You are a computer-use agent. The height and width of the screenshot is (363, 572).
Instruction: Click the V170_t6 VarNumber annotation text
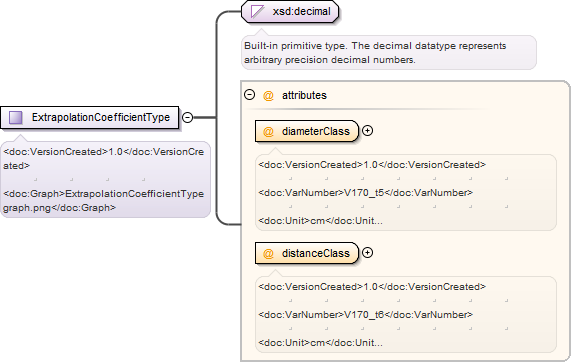tap(366, 314)
